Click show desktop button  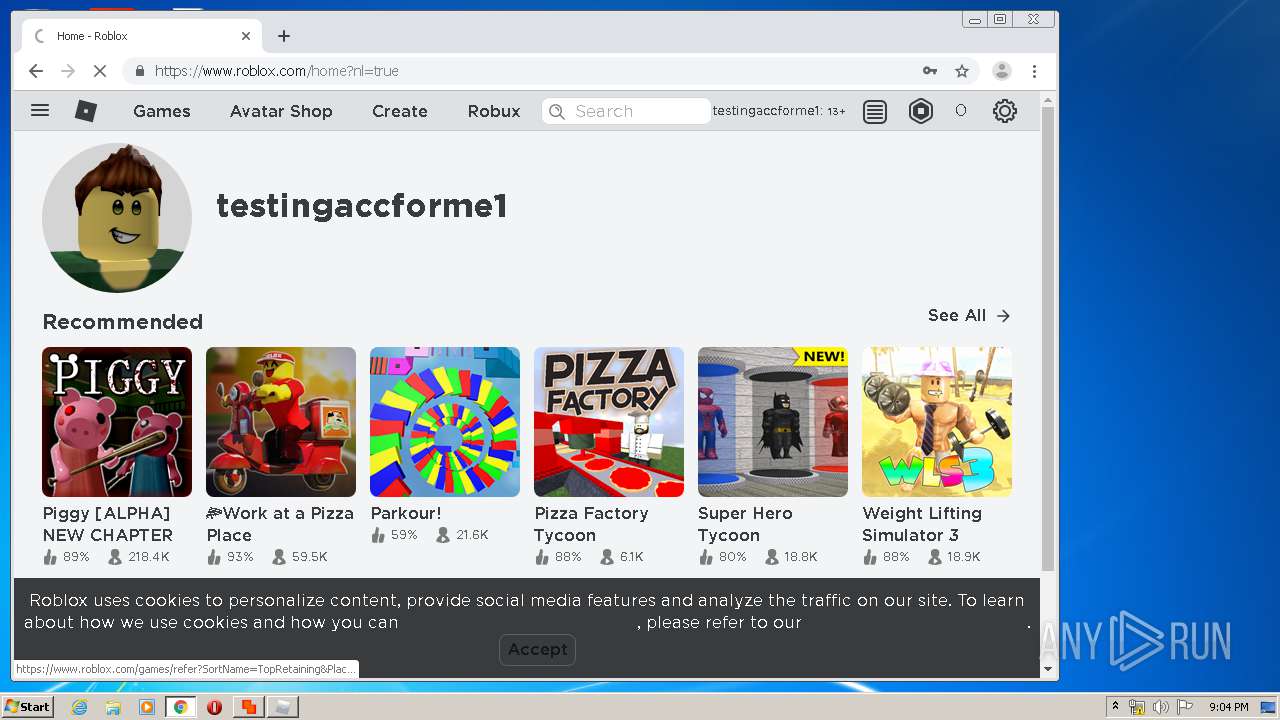coord(1269,707)
